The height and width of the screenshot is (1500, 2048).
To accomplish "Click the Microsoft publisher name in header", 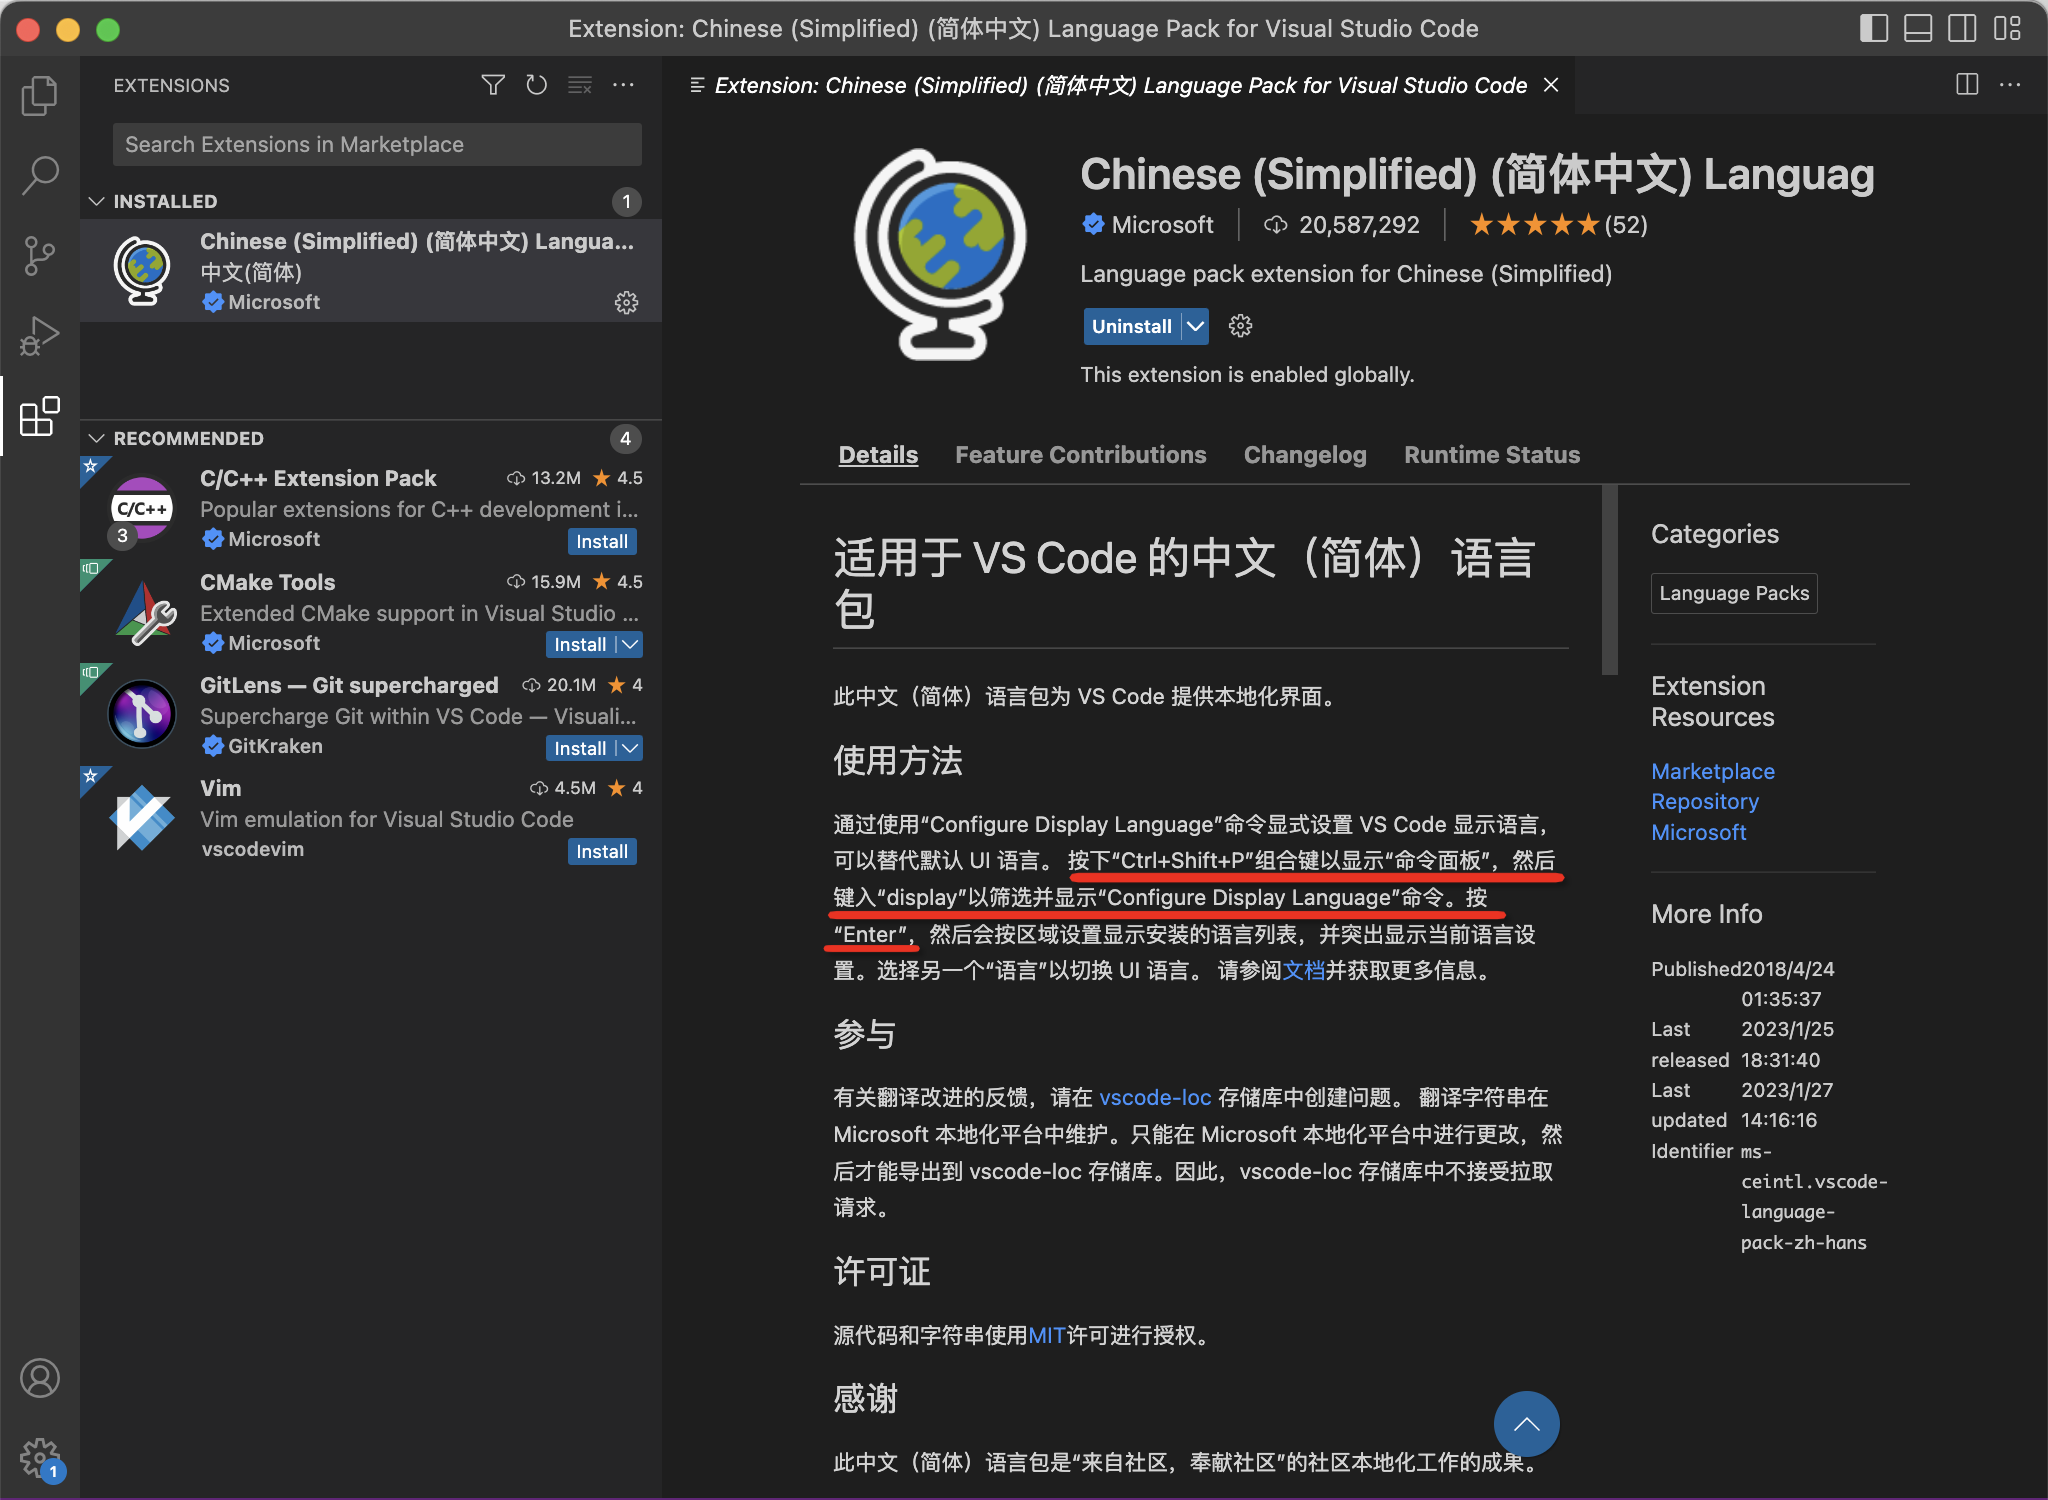I will (1162, 225).
